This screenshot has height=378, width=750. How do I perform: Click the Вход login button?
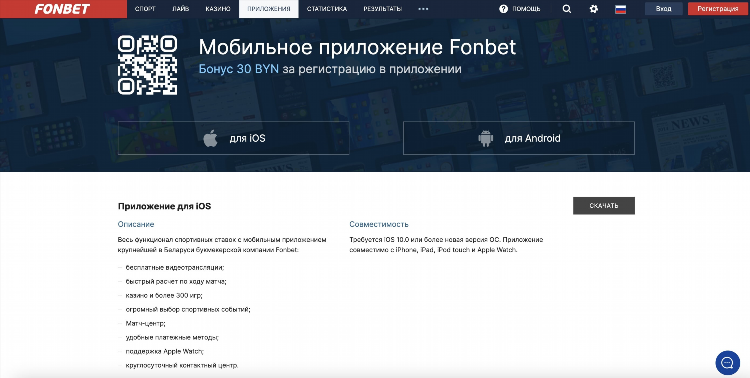point(663,9)
